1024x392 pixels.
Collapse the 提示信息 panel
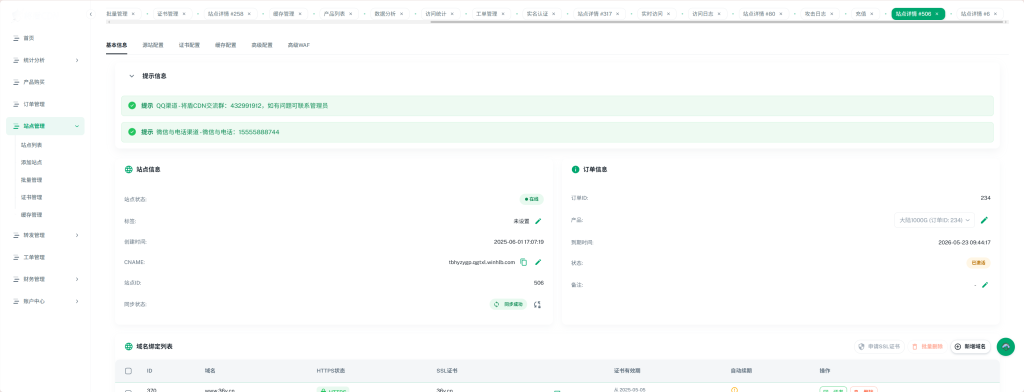coord(131,76)
